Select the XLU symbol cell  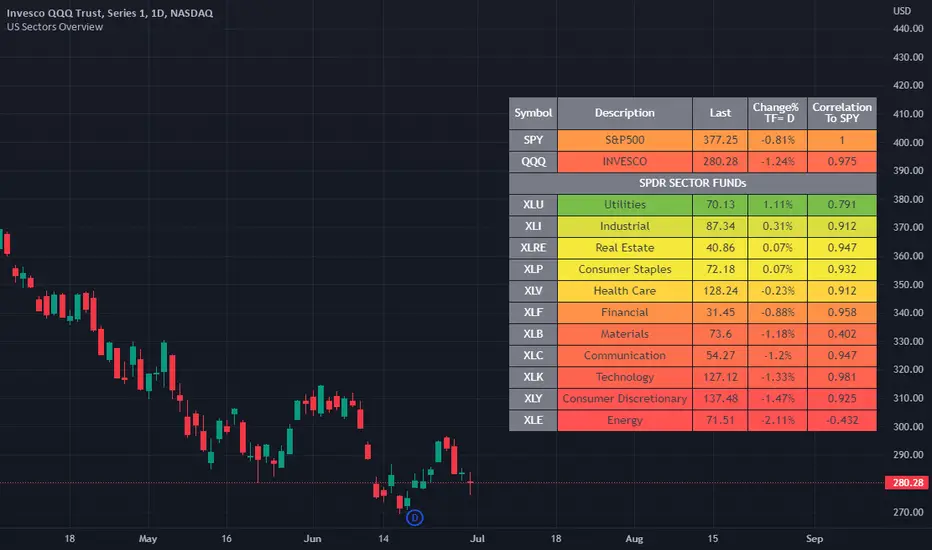point(533,205)
